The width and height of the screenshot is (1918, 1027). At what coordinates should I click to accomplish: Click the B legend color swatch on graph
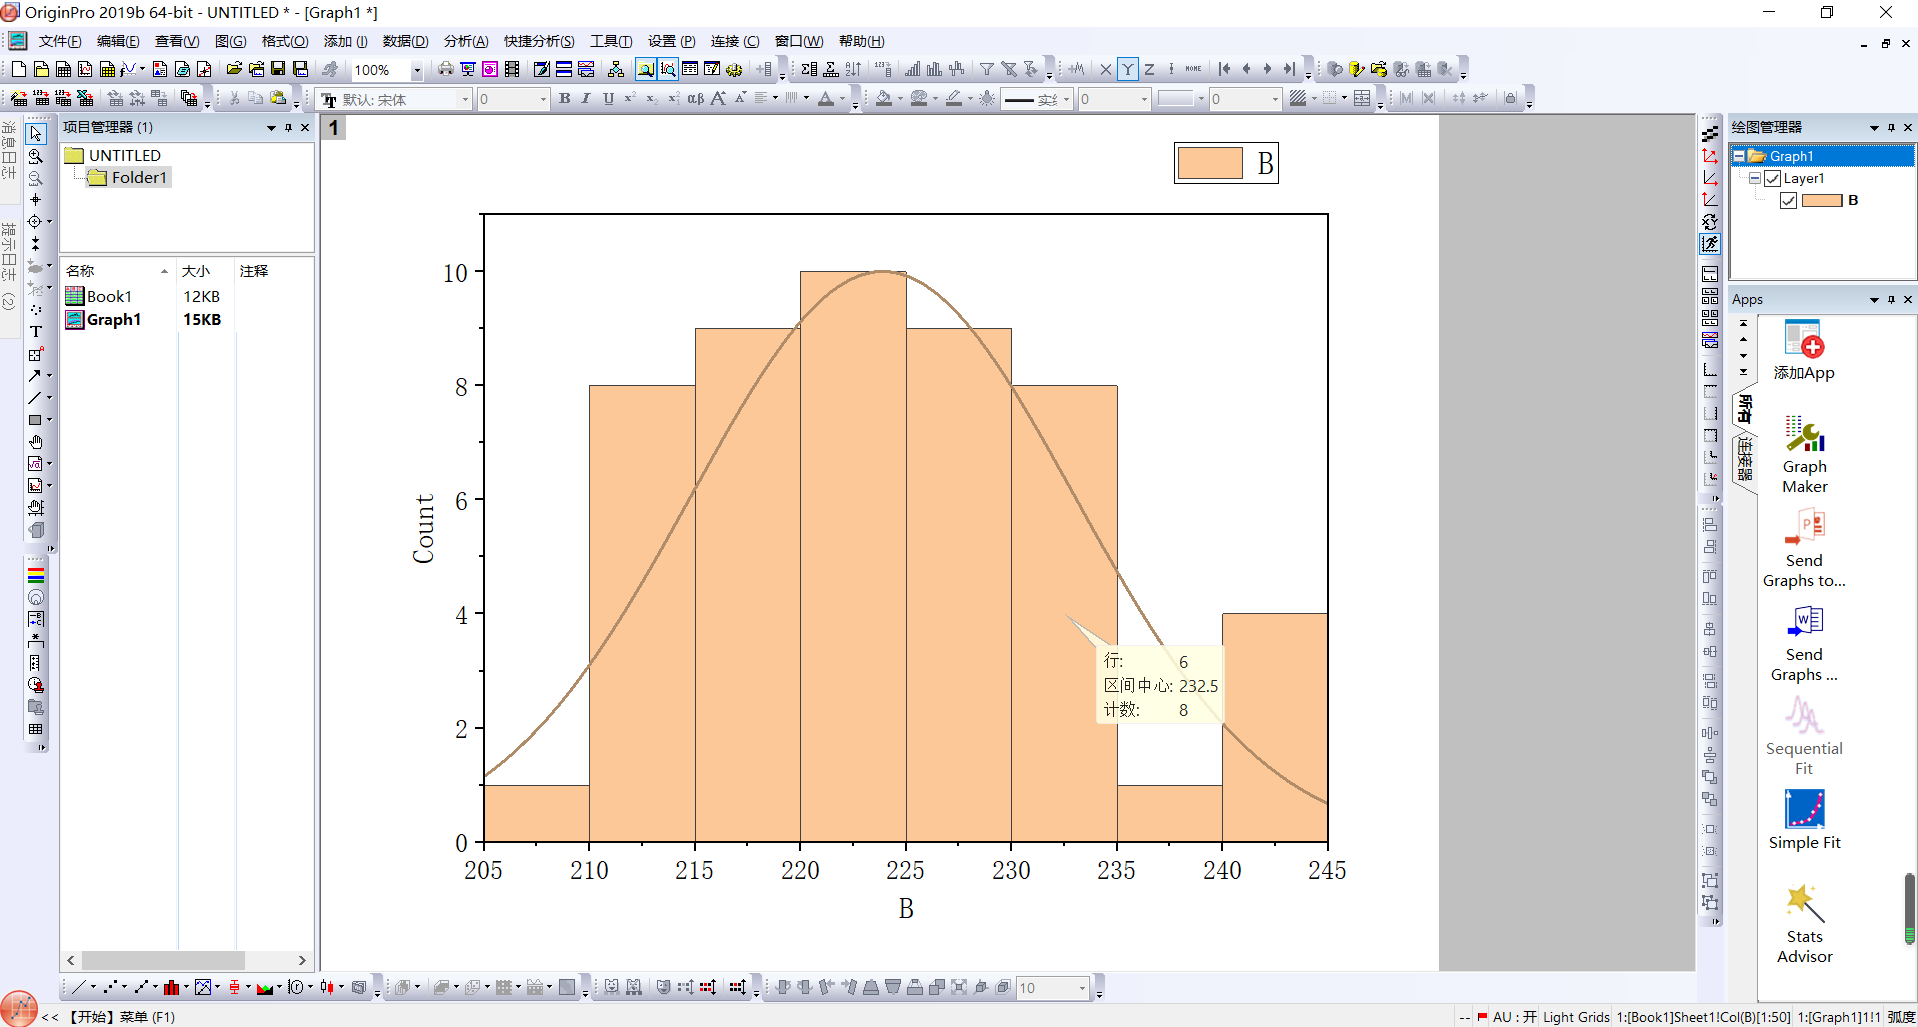[1210, 163]
